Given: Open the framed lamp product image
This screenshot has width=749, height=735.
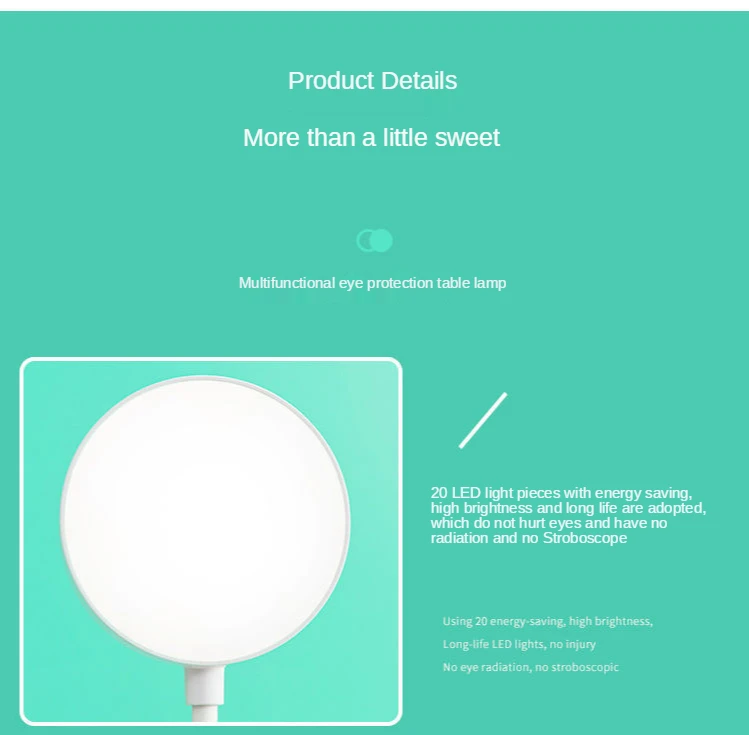Looking at the screenshot, I should point(211,541).
